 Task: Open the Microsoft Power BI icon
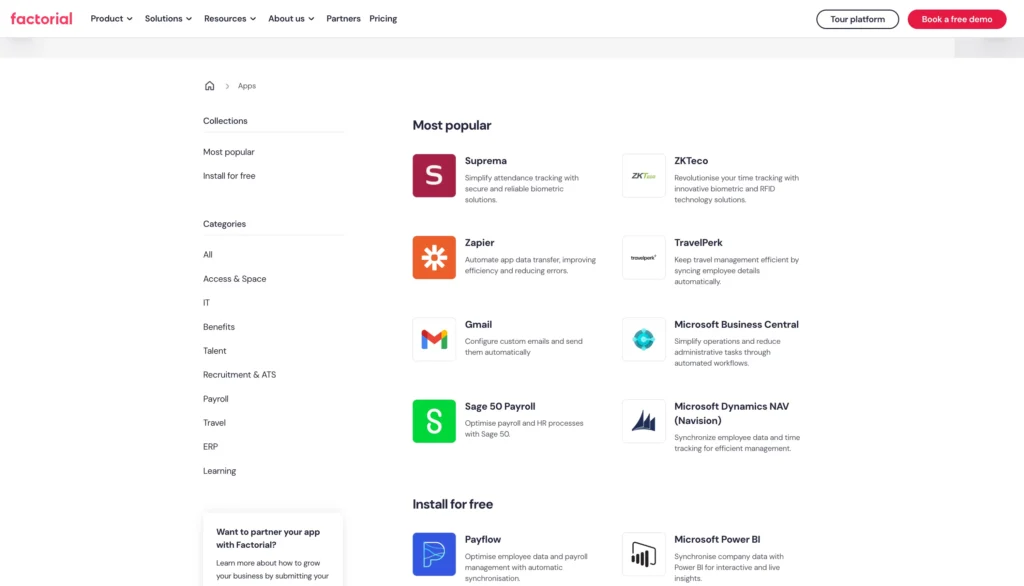pos(643,554)
